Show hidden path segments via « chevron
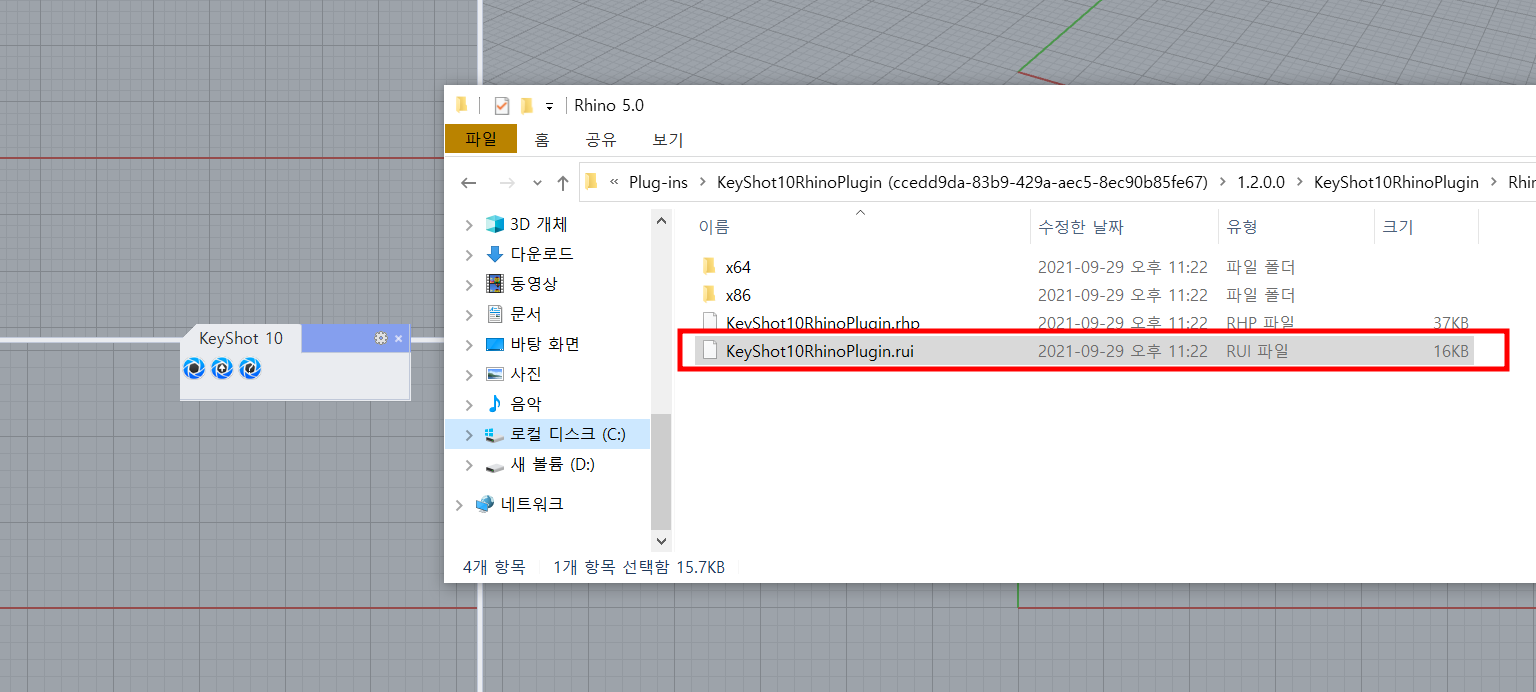The height and width of the screenshot is (692, 1536). 614,182
